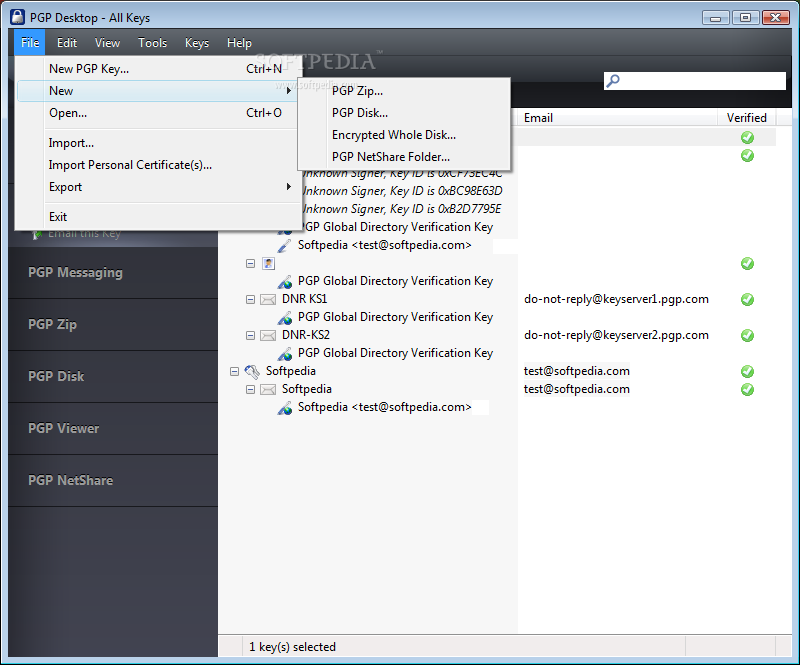Click pencil signature icon before Softpedia <test@softpedia.com>

(284, 245)
